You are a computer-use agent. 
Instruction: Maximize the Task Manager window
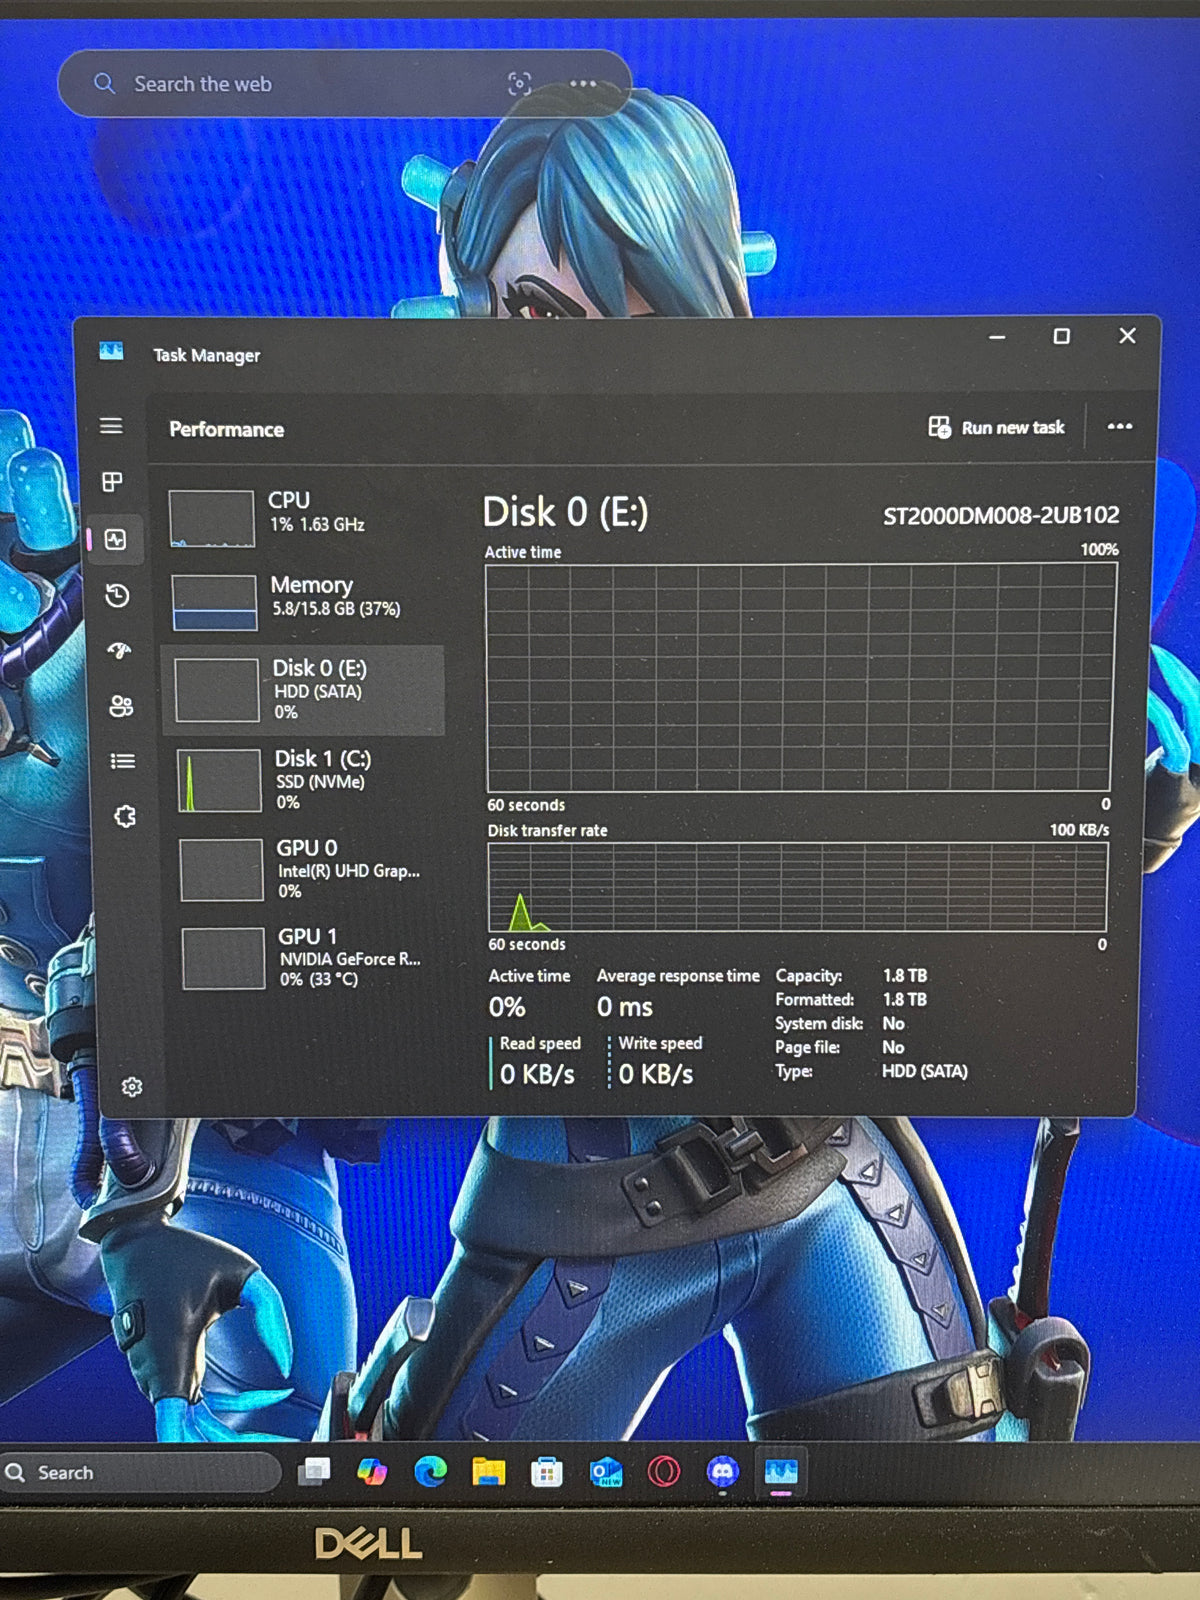pyautogui.click(x=1062, y=336)
